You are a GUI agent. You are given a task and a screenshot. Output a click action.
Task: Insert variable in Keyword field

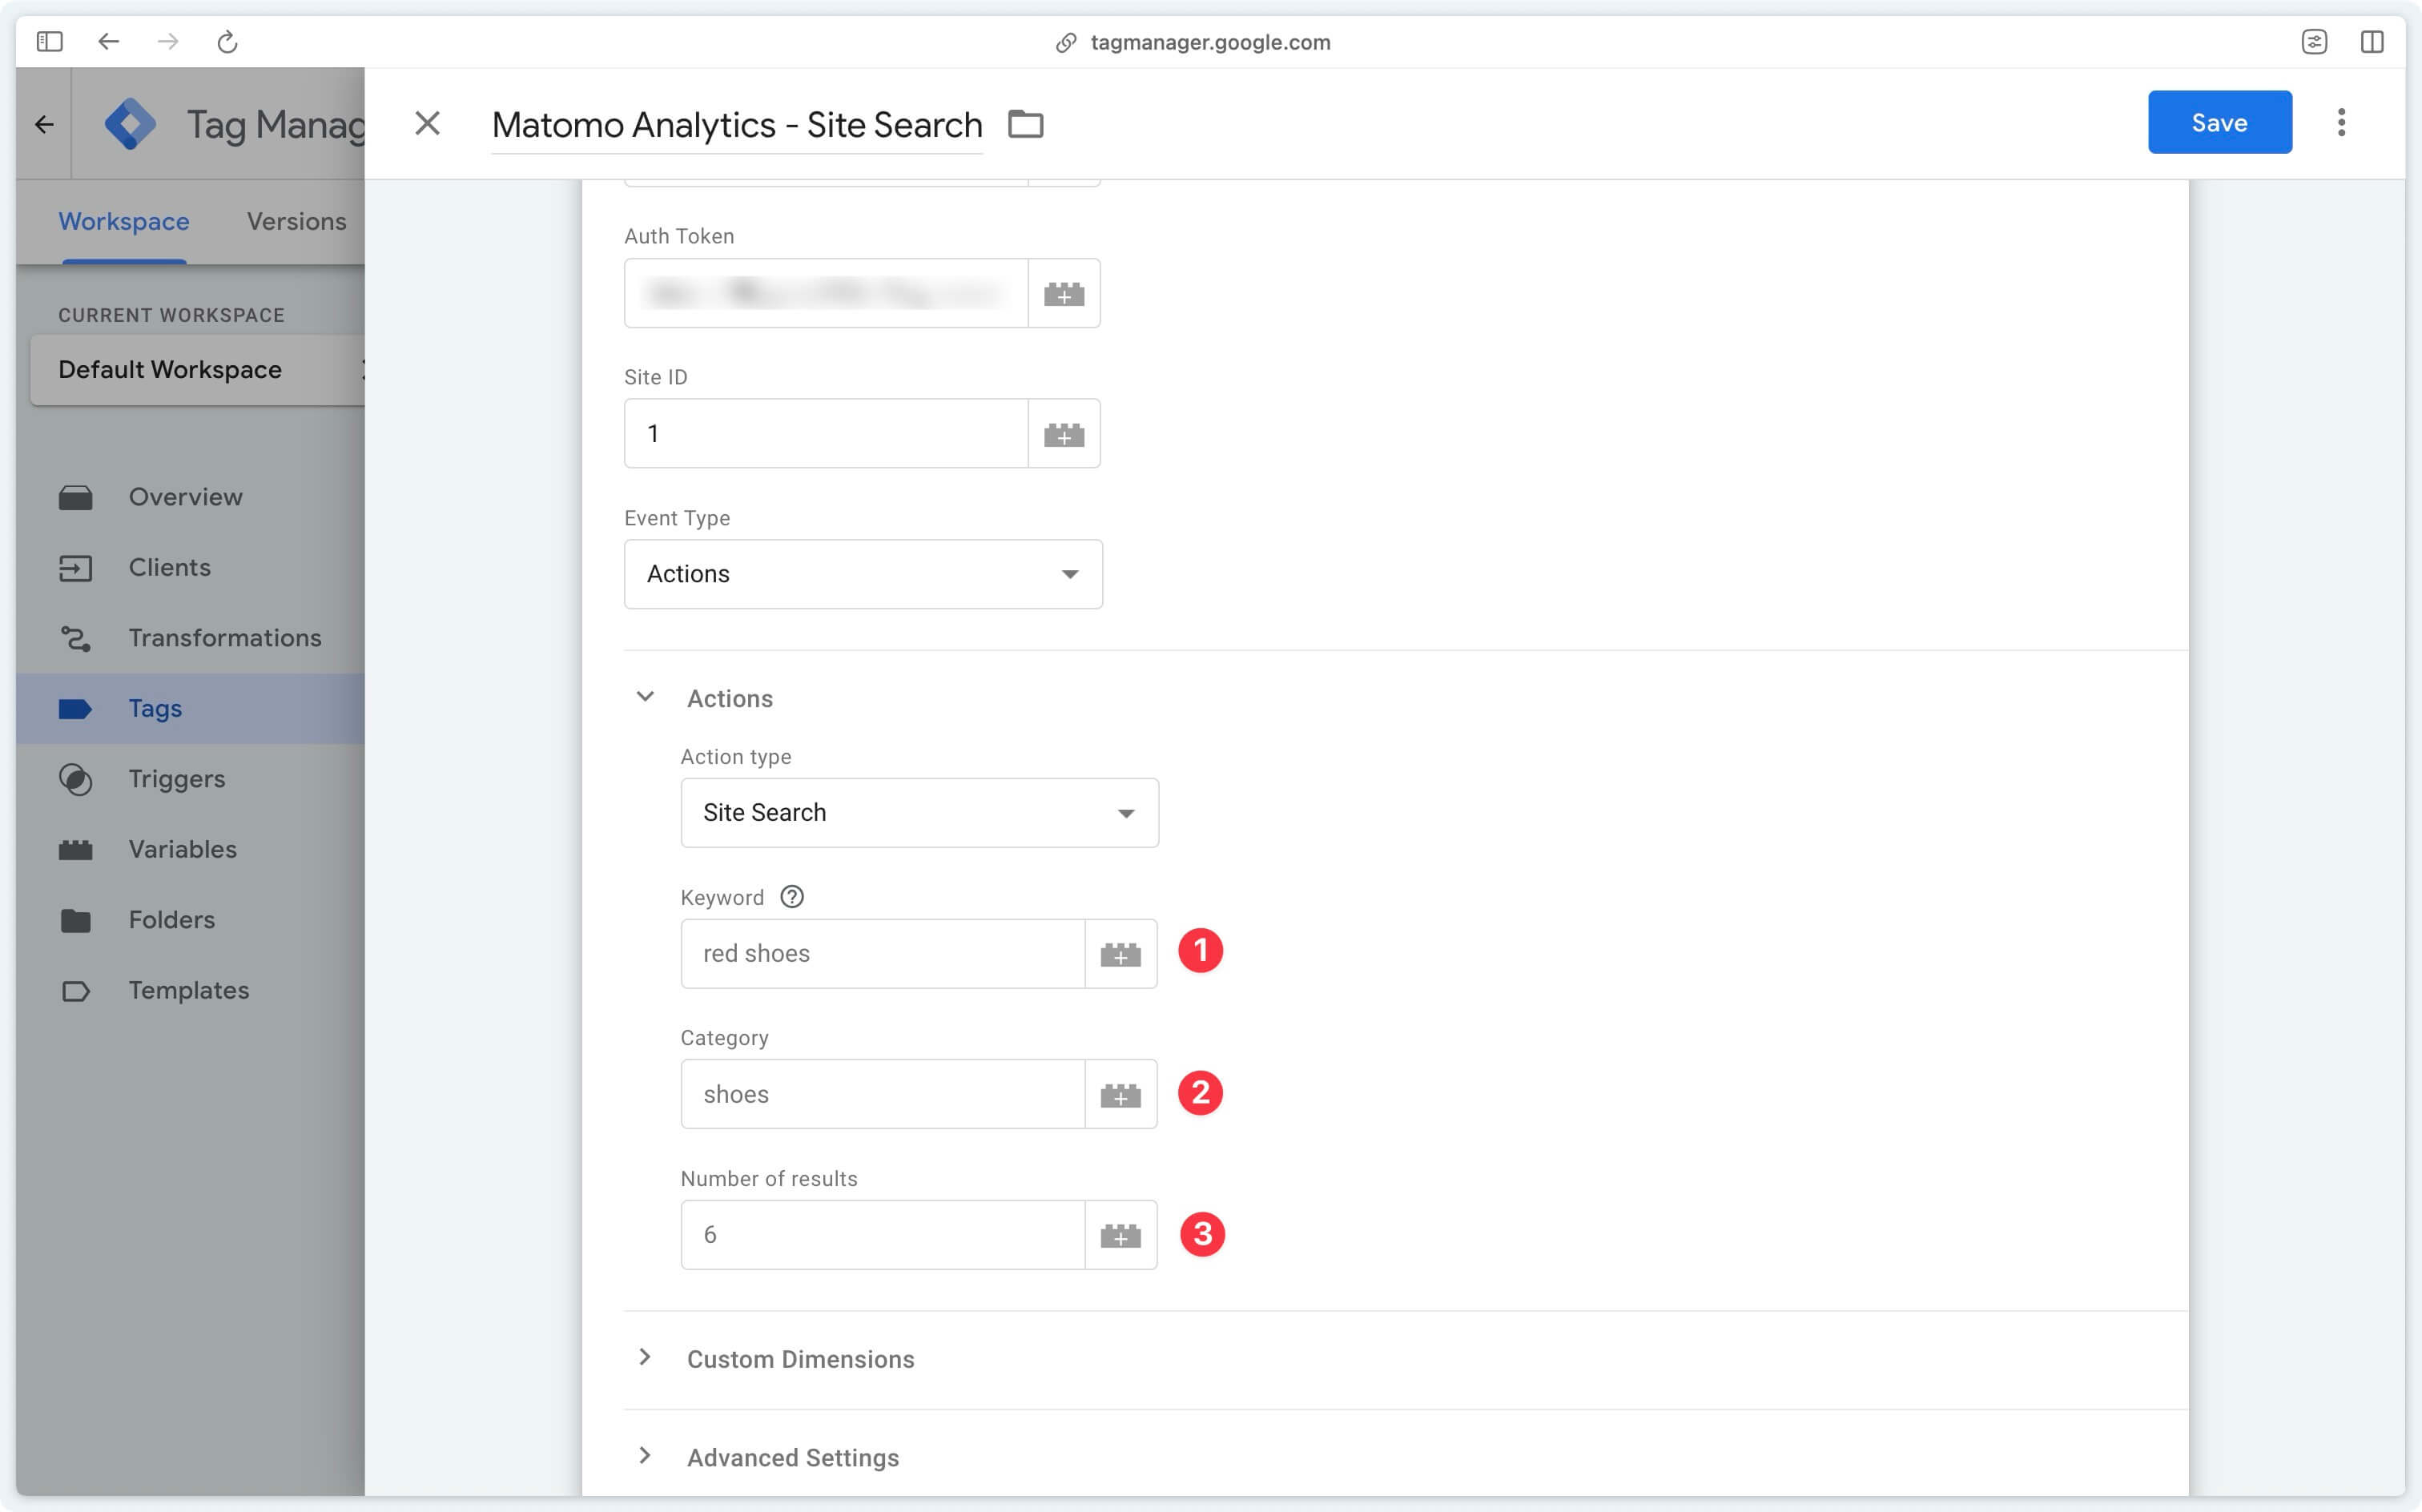pyautogui.click(x=1121, y=954)
